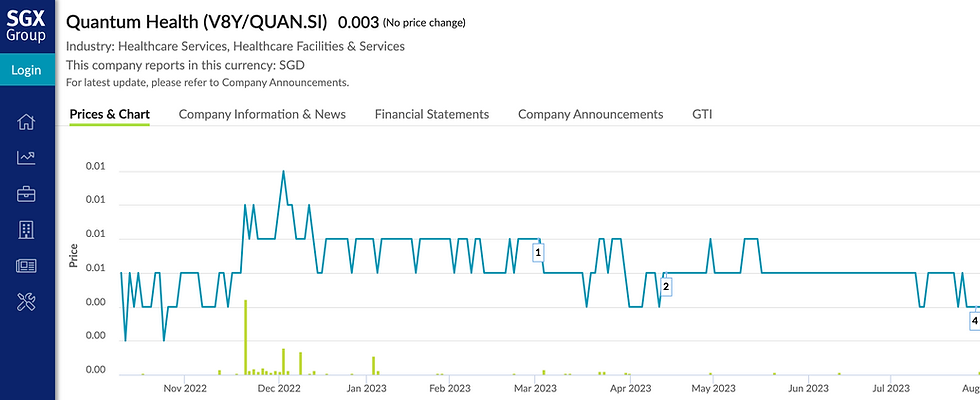Open the line chart sidebar icon
This screenshot has height=400, width=980.
click(x=26, y=158)
